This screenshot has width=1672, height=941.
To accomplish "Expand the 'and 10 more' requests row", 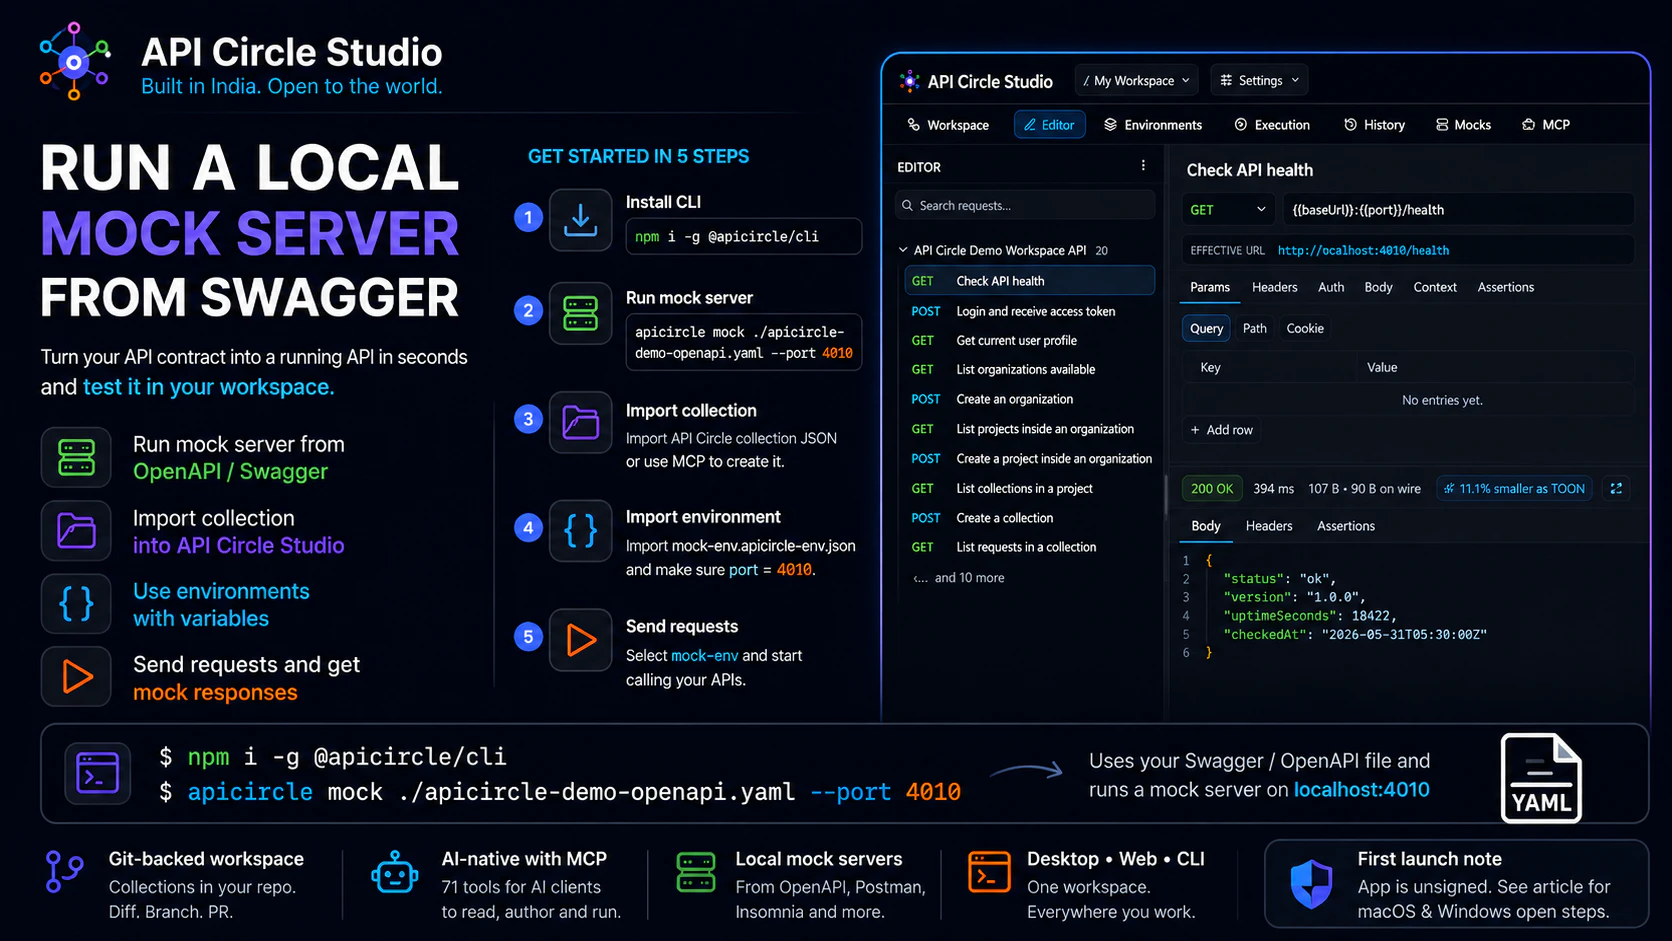I will 959,578.
